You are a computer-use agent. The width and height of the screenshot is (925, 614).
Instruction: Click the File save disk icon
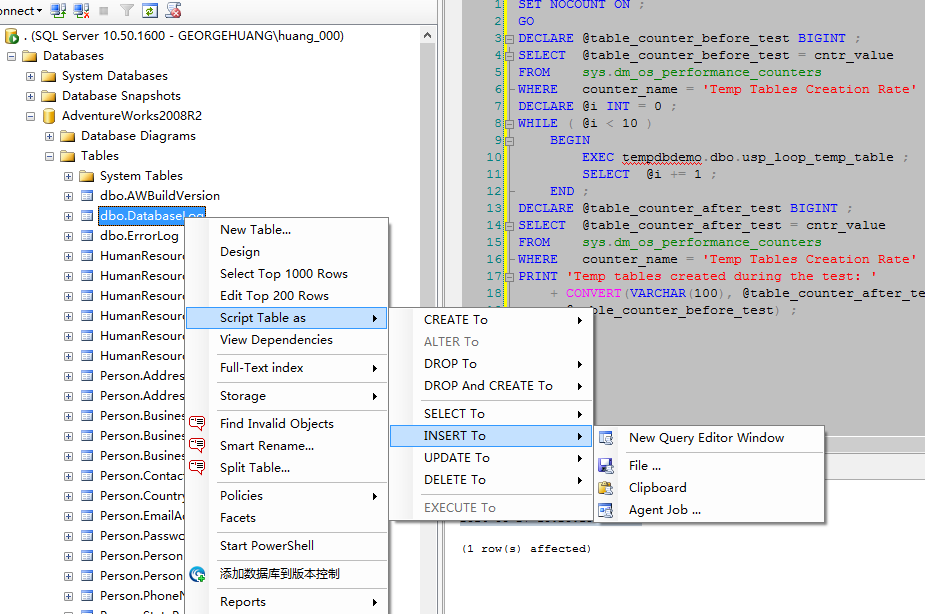606,466
